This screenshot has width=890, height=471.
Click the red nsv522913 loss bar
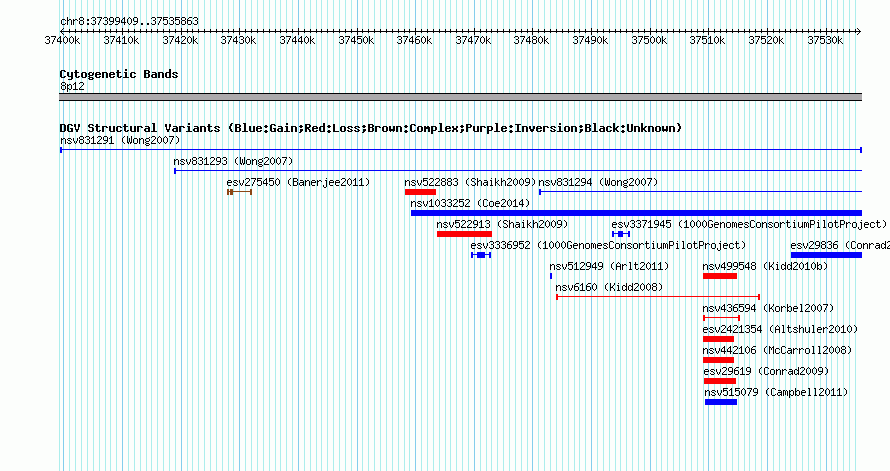pyautogui.click(x=464, y=234)
